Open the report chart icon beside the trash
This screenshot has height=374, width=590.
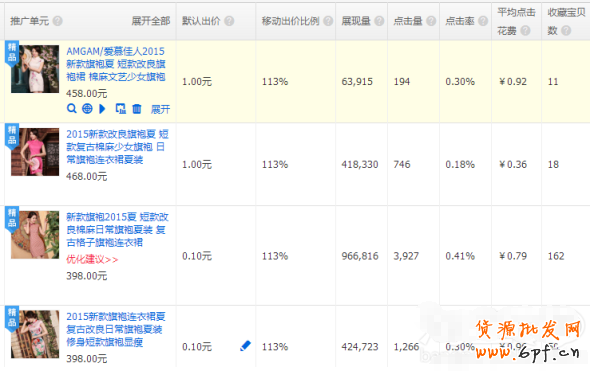pos(120,109)
